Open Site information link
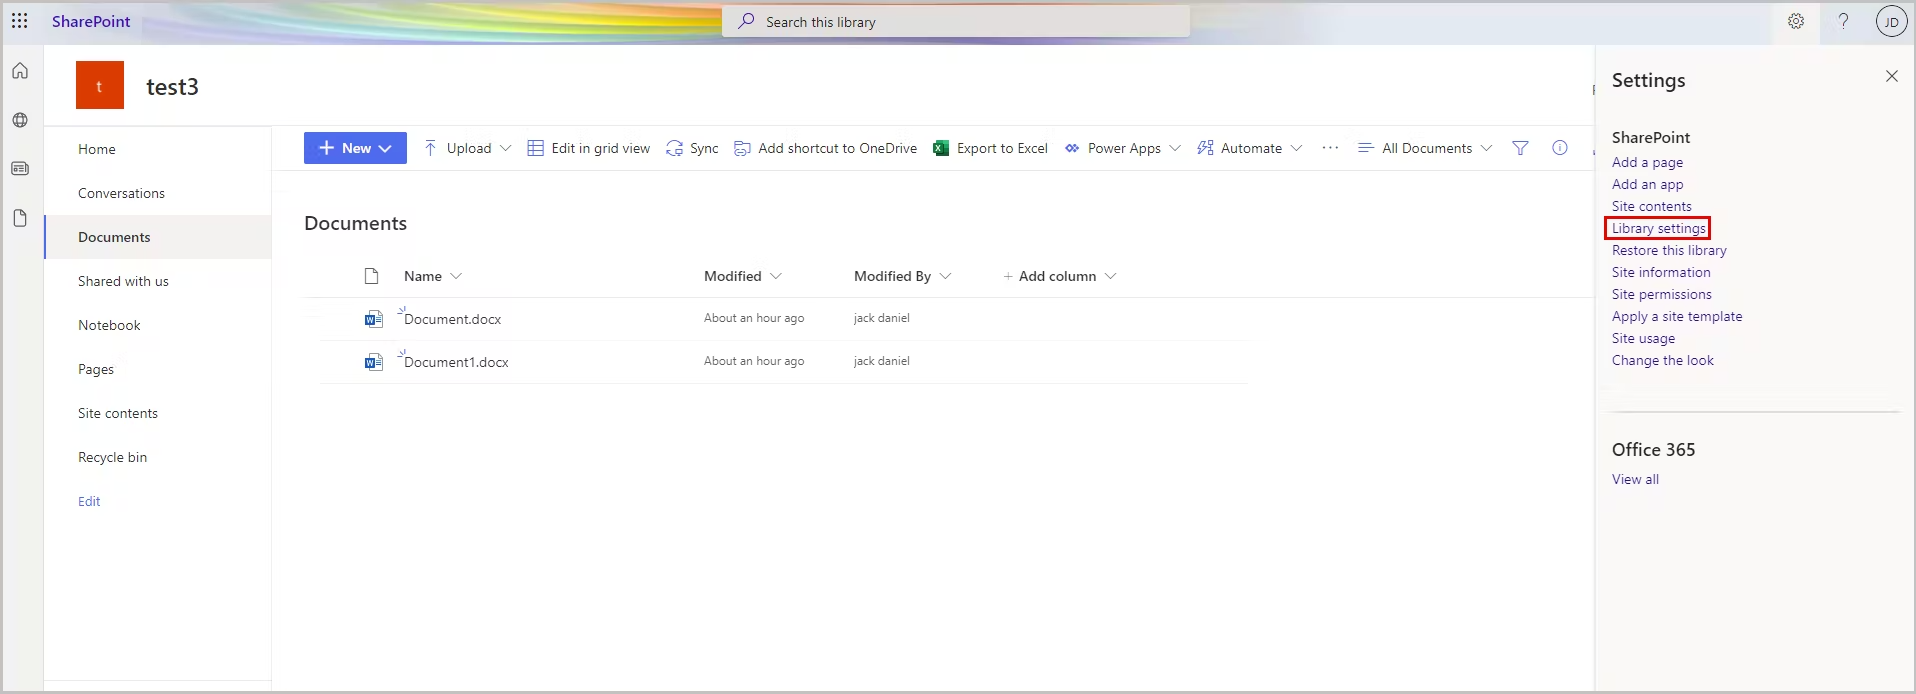The image size is (1916, 694). click(x=1661, y=272)
